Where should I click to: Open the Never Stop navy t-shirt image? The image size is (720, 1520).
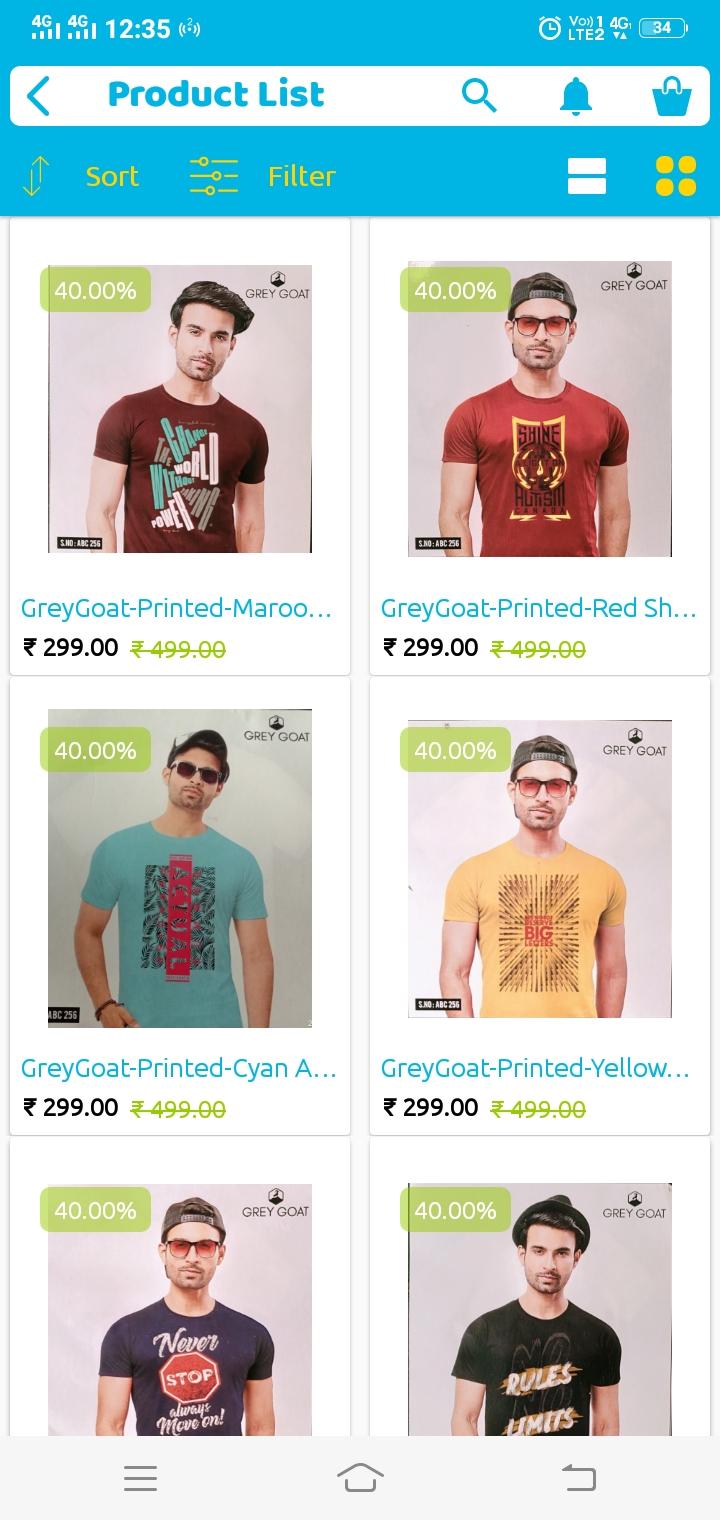pos(180,1310)
